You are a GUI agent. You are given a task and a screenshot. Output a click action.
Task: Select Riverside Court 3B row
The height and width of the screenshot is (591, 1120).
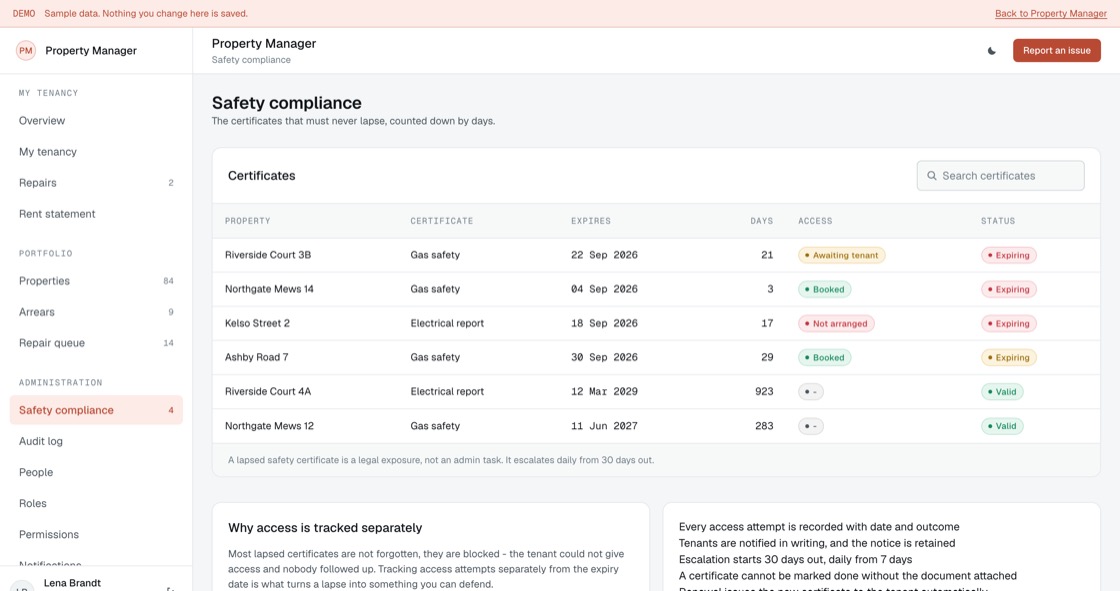[x=656, y=255]
